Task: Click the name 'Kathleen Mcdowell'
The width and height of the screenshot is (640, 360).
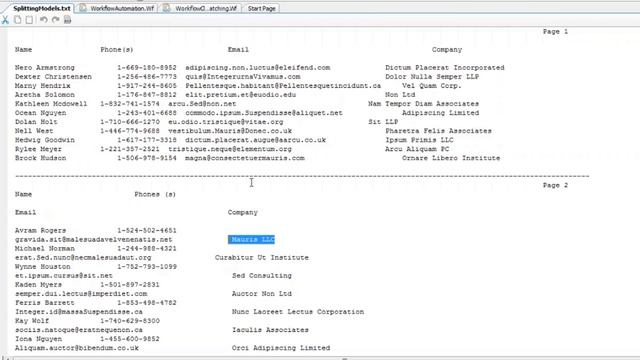Action: click(51, 104)
